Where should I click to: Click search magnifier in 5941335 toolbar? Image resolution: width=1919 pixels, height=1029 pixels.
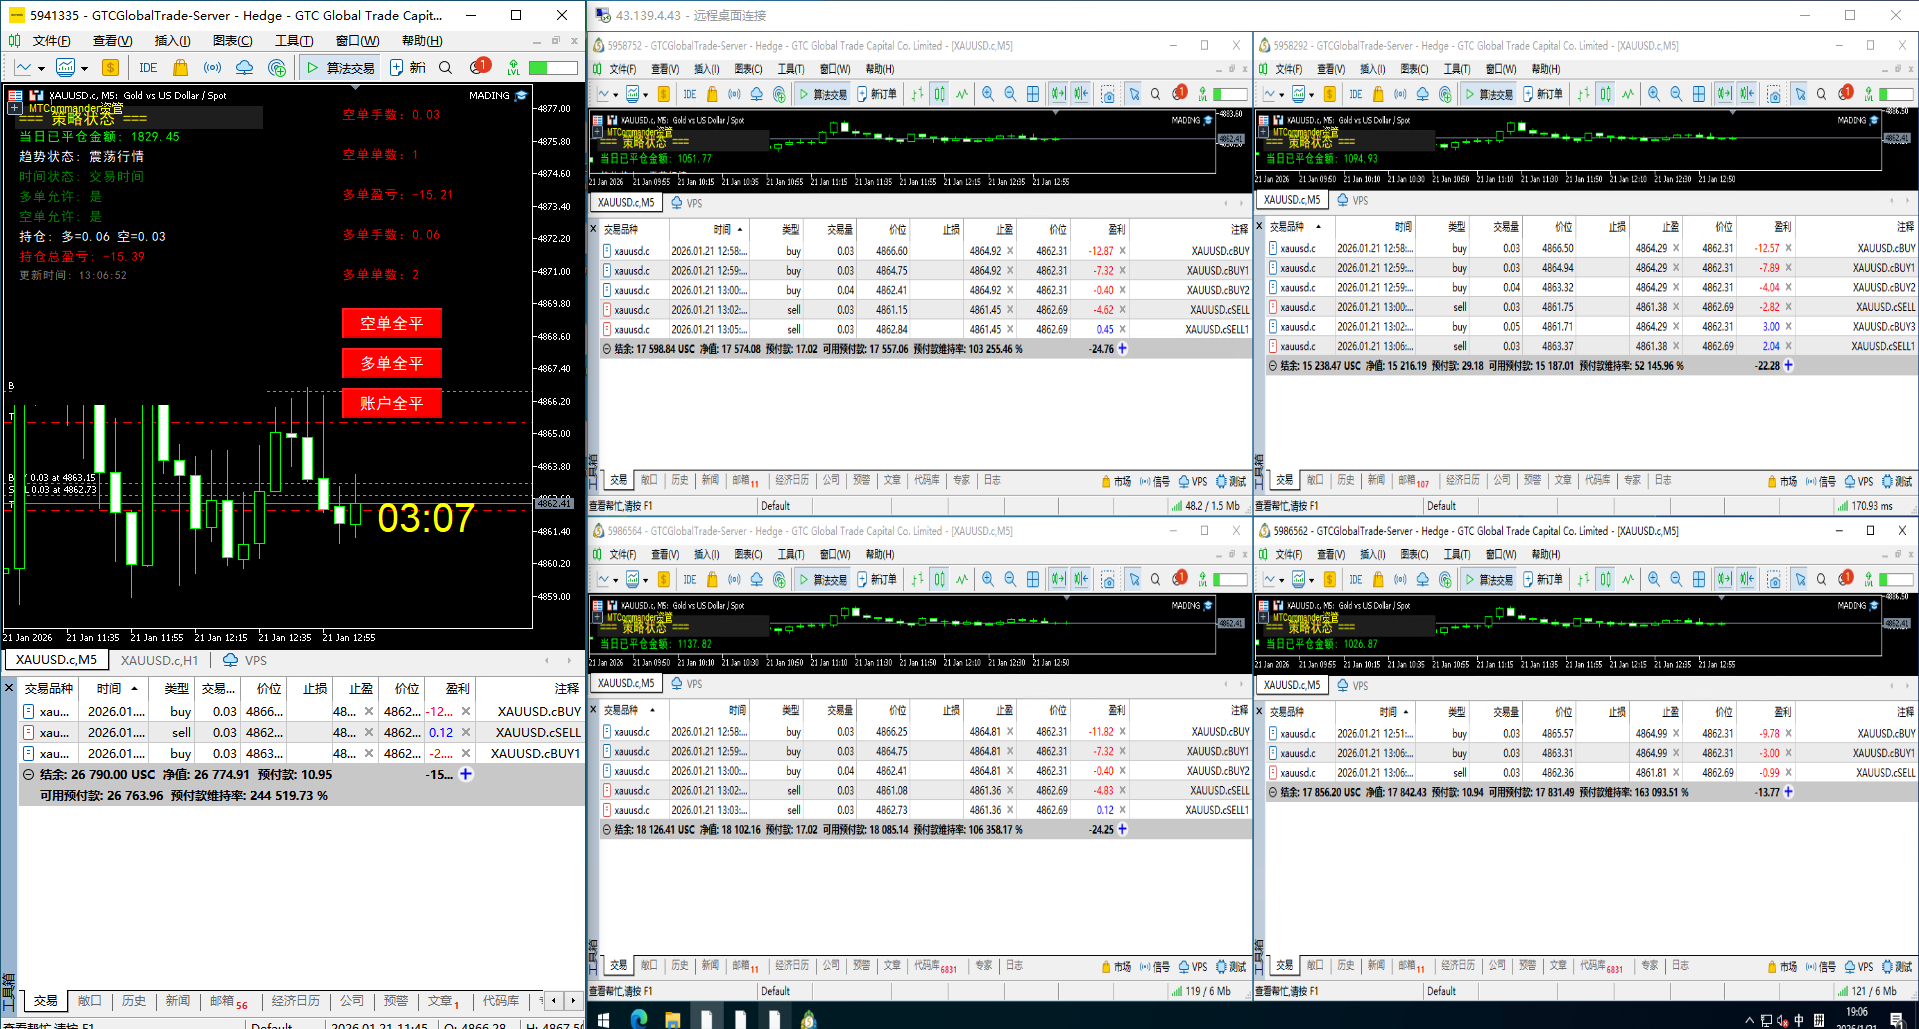click(x=446, y=68)
